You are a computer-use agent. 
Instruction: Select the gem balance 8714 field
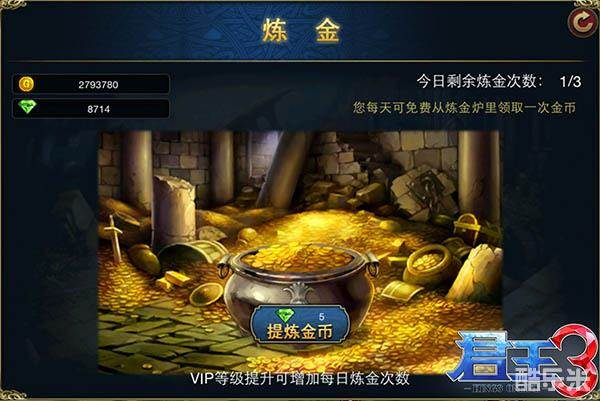pyautogui.click(x=91, y=109)
